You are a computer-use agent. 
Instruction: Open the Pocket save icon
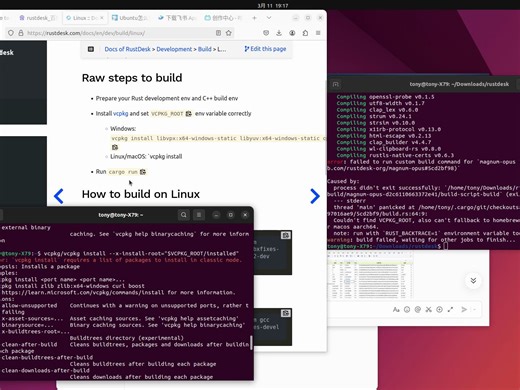tap(266, 33)
